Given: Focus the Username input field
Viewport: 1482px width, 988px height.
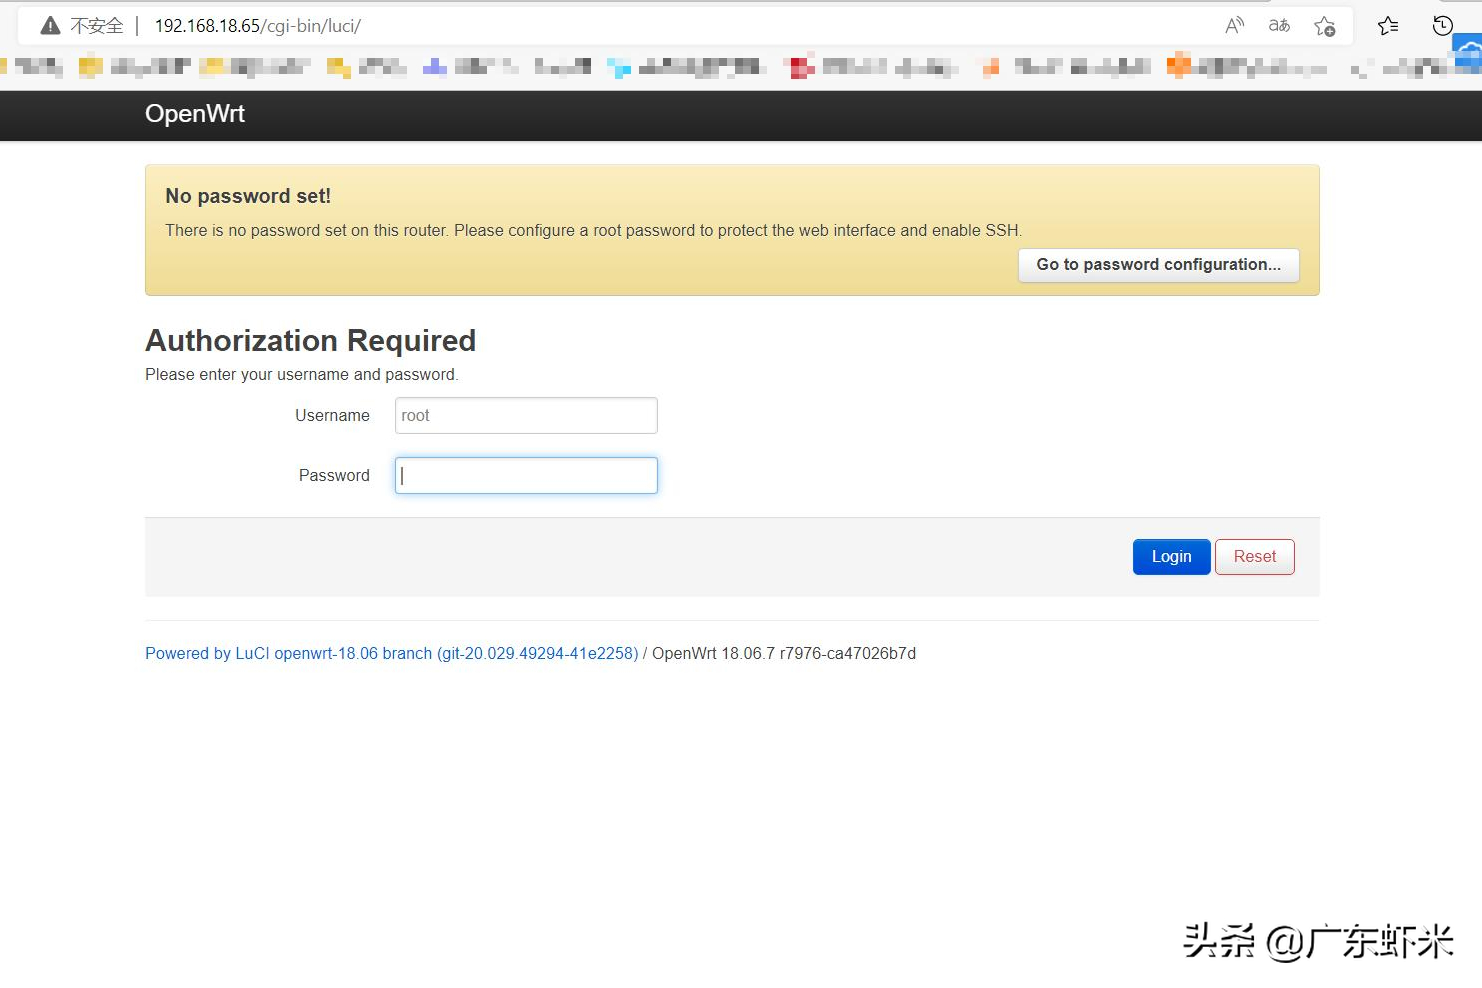Looking at the screenshot, I should point(526,416).
